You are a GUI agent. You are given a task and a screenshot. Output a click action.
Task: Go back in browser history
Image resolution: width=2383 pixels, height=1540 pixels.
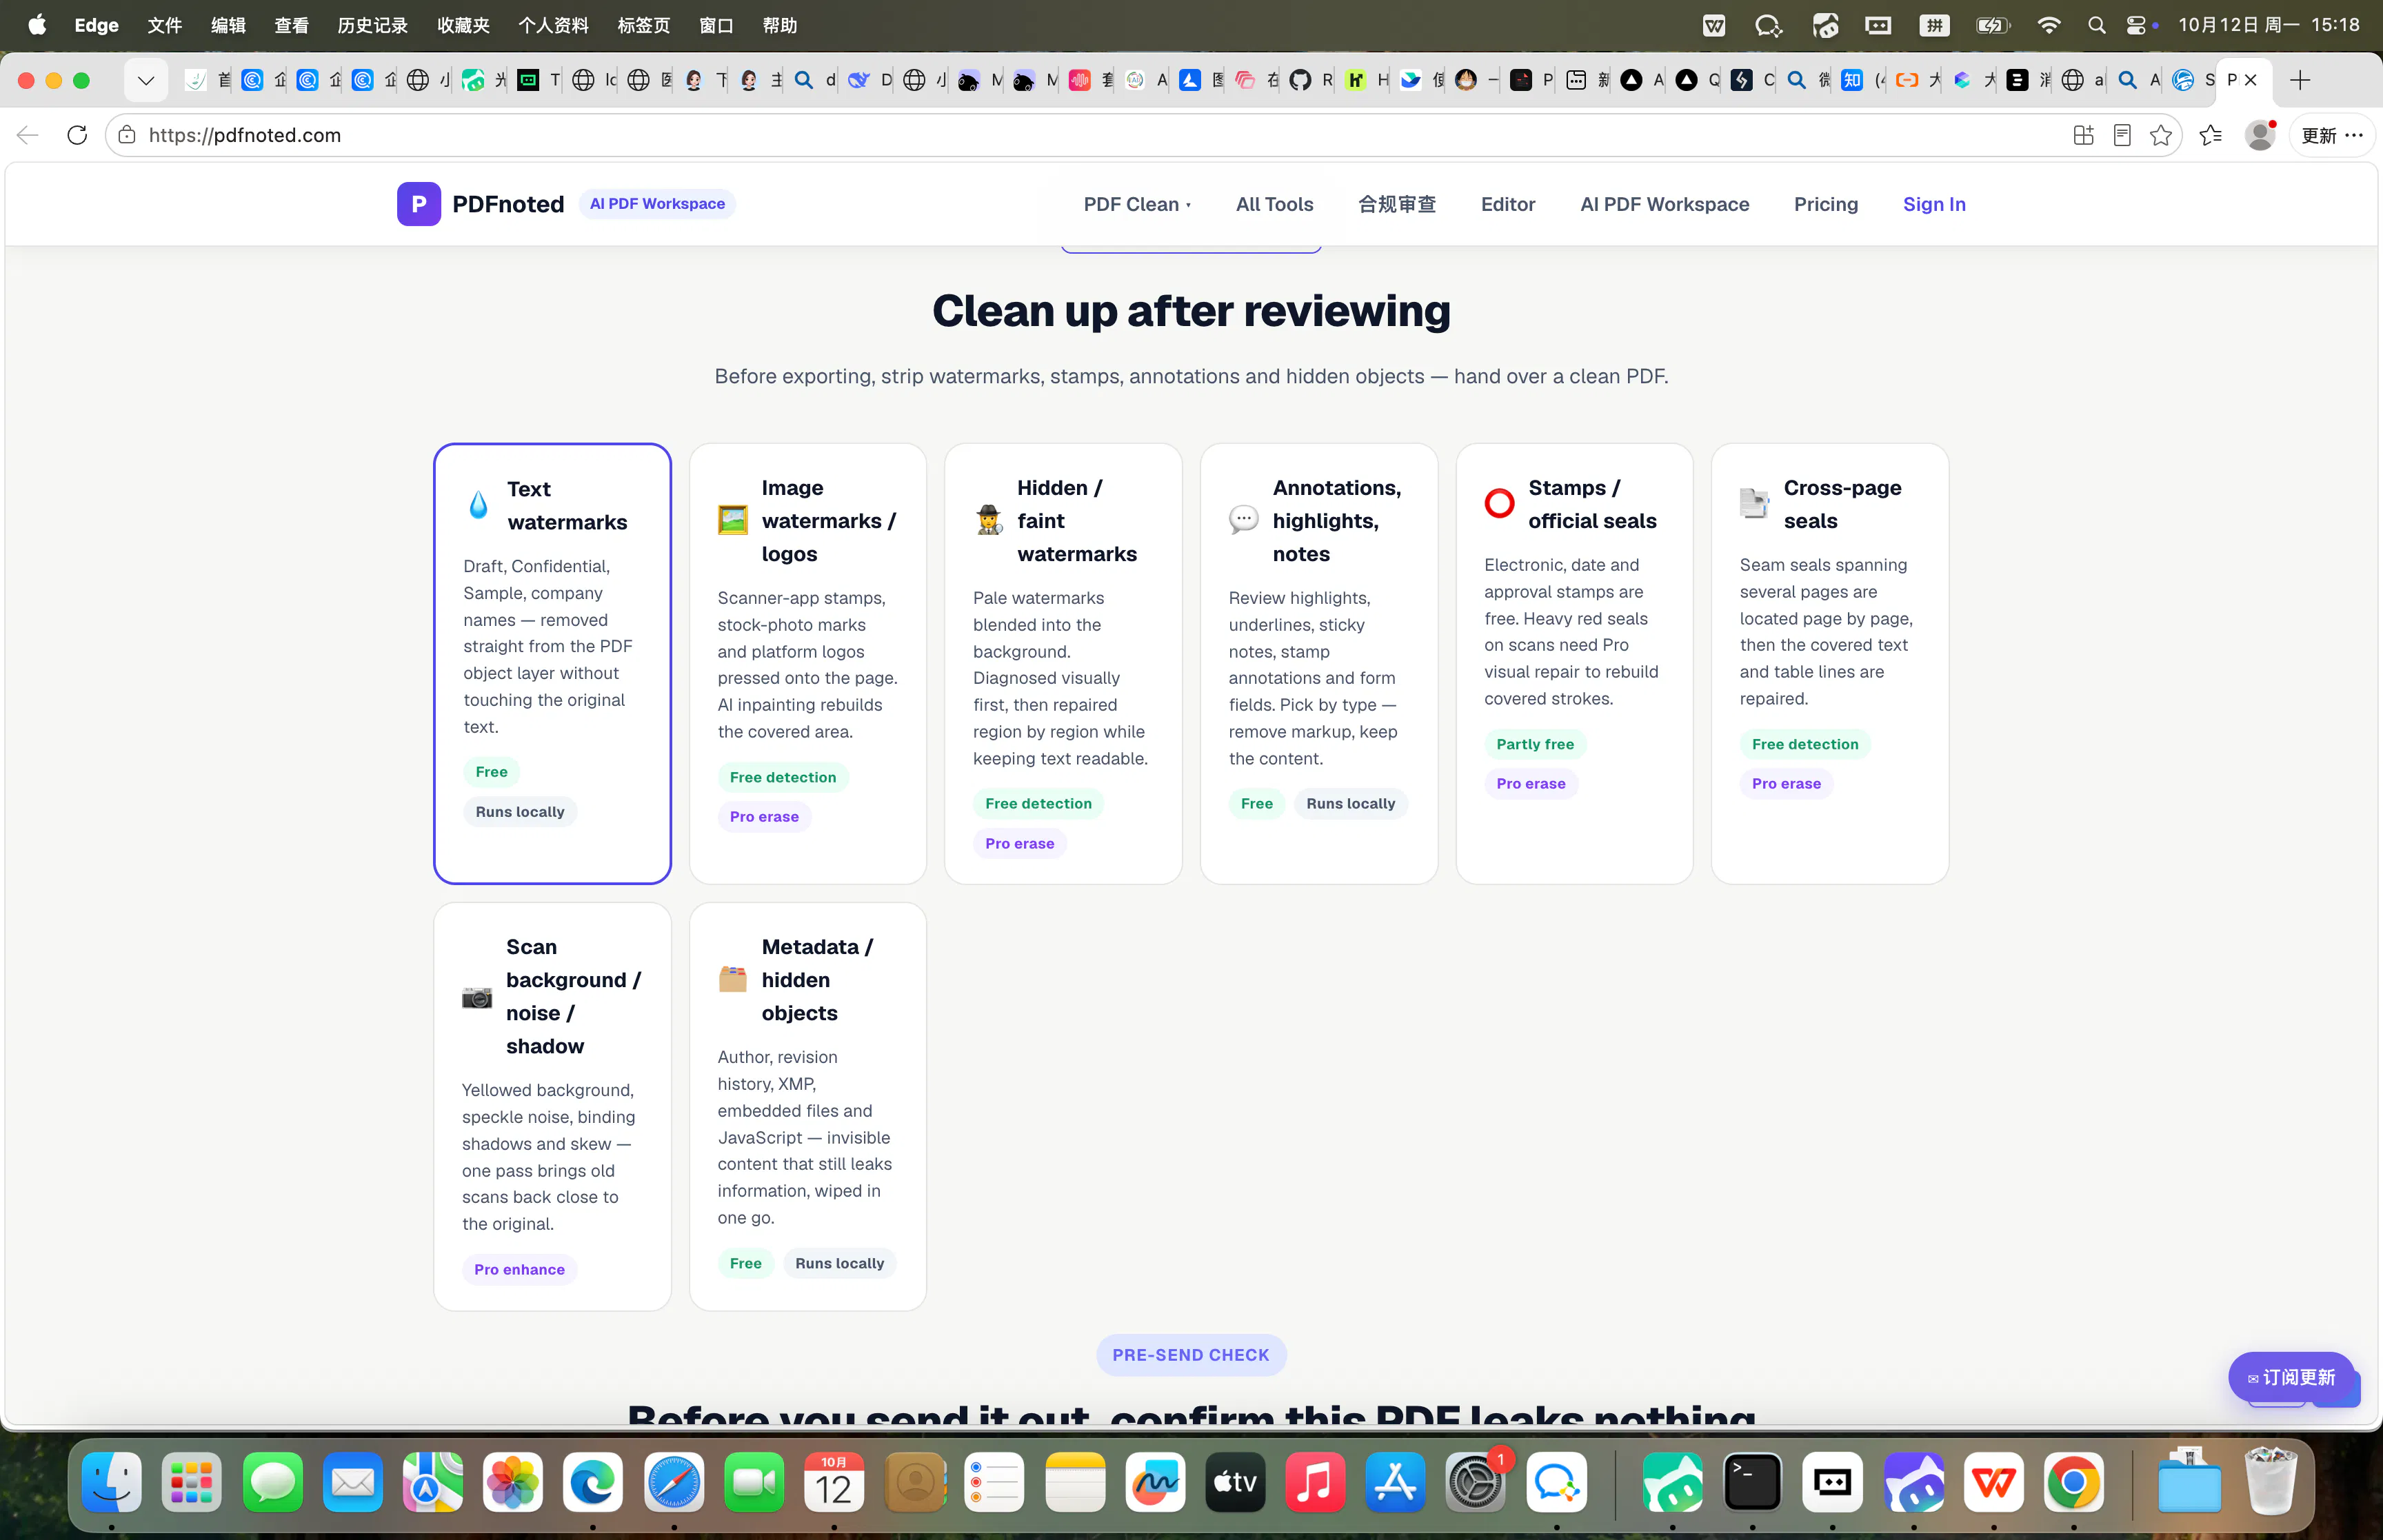(x=27, y=135)
